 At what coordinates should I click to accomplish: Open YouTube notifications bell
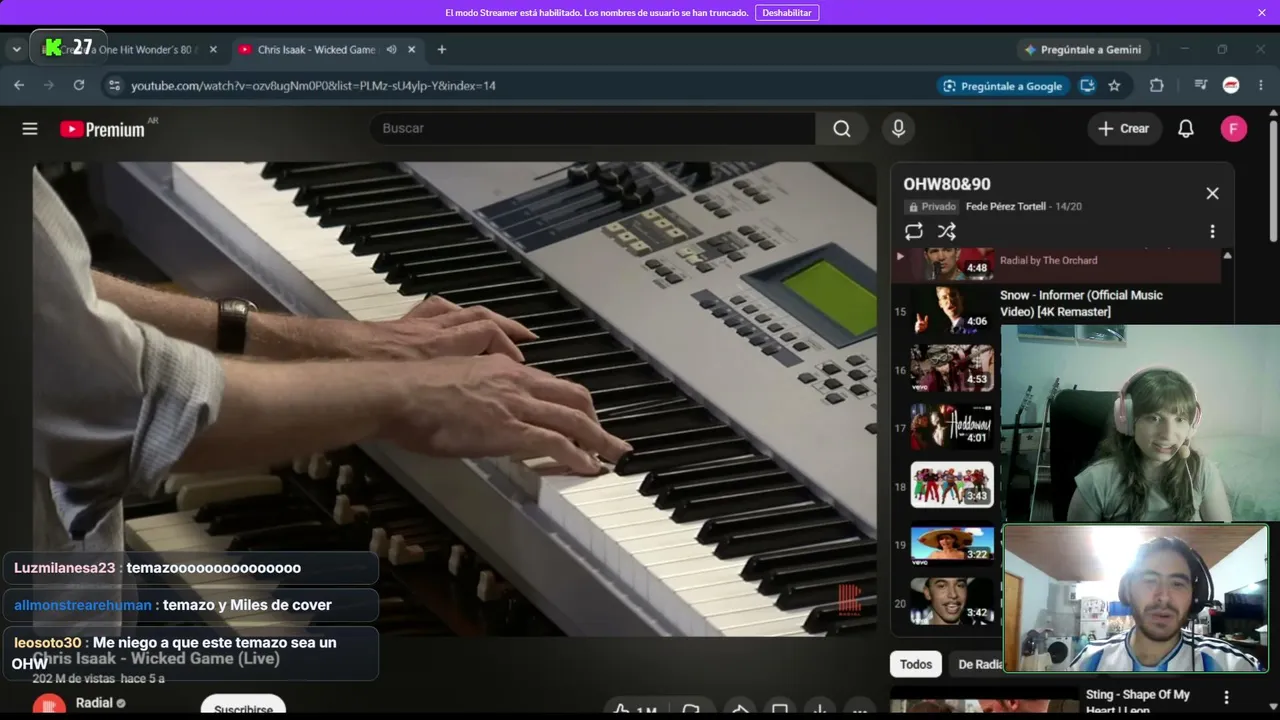point(1186,128)
